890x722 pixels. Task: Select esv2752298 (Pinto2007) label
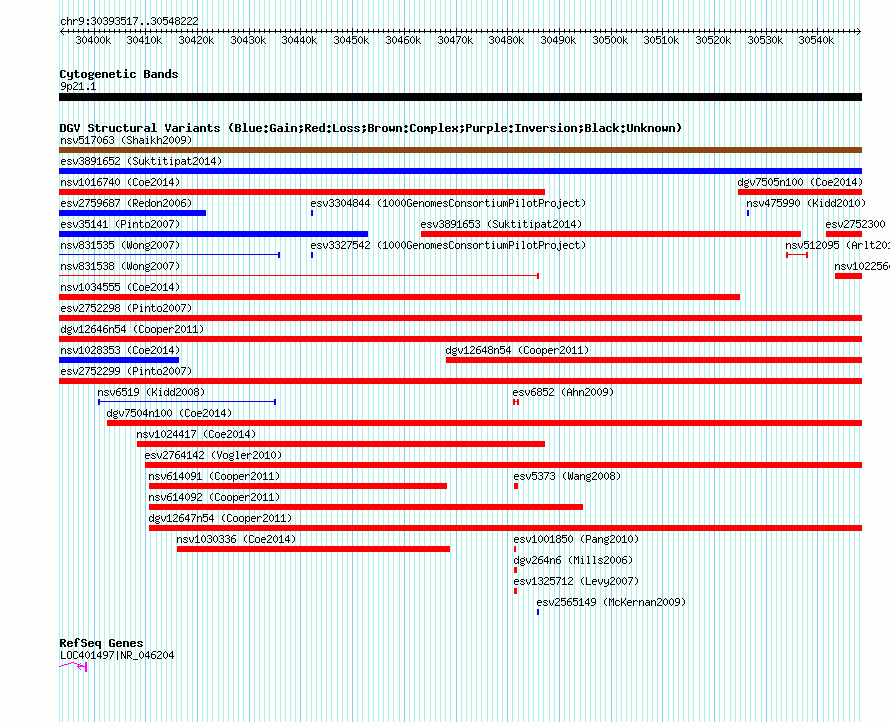126,308
